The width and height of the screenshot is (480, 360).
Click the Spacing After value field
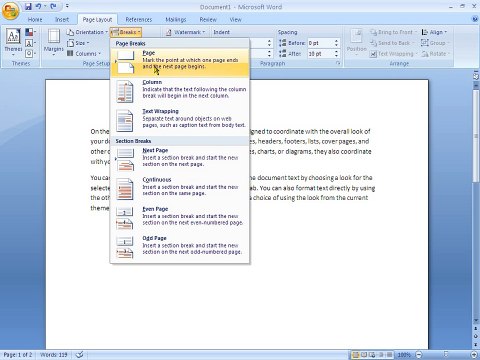pyautogui.click(x=320, y=54)
